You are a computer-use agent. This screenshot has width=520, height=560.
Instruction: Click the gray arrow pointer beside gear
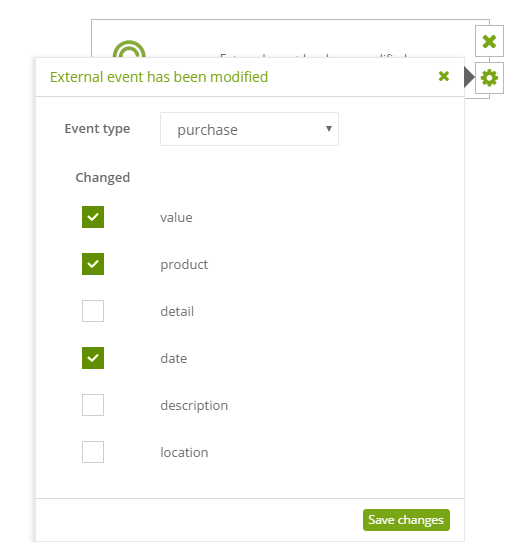click(469, 77)
